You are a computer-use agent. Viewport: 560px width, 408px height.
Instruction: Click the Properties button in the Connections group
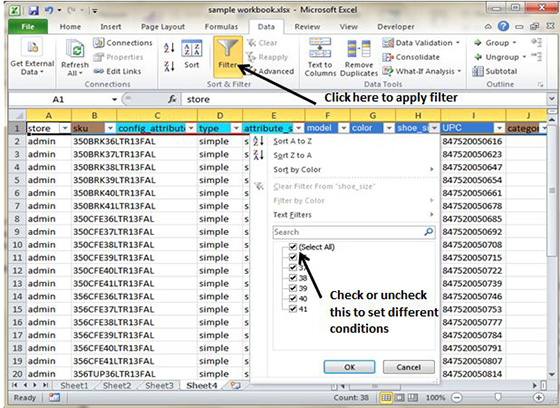tap(118, 57)
